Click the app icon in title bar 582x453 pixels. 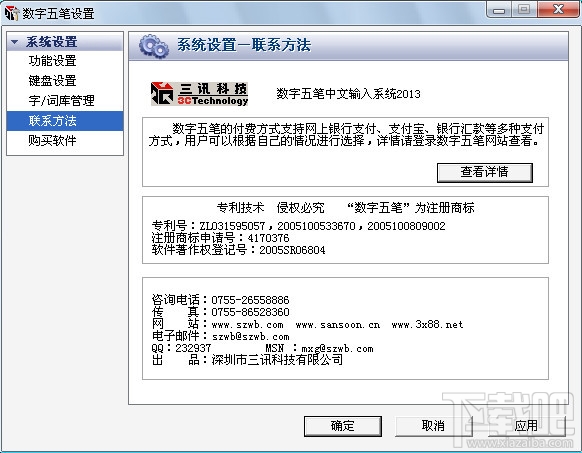(x=12, y=13)
